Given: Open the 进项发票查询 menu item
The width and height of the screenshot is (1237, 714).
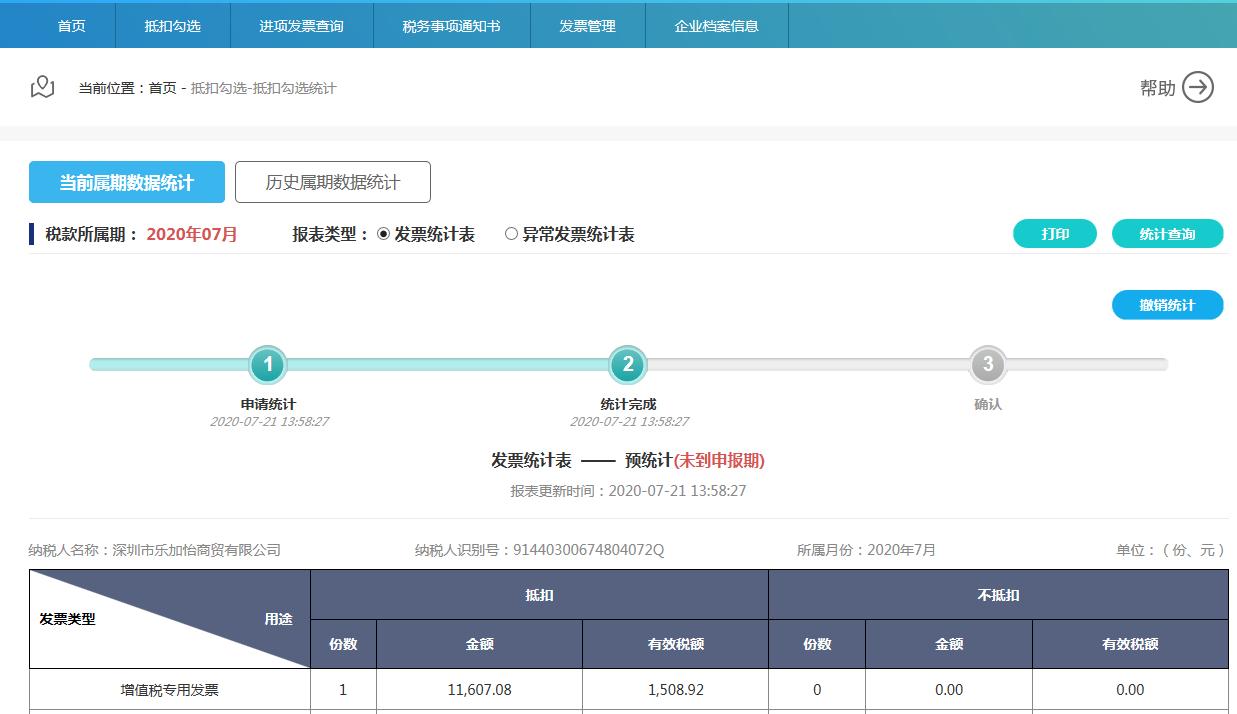Looking at the screenshot, I should click(302, 25).
